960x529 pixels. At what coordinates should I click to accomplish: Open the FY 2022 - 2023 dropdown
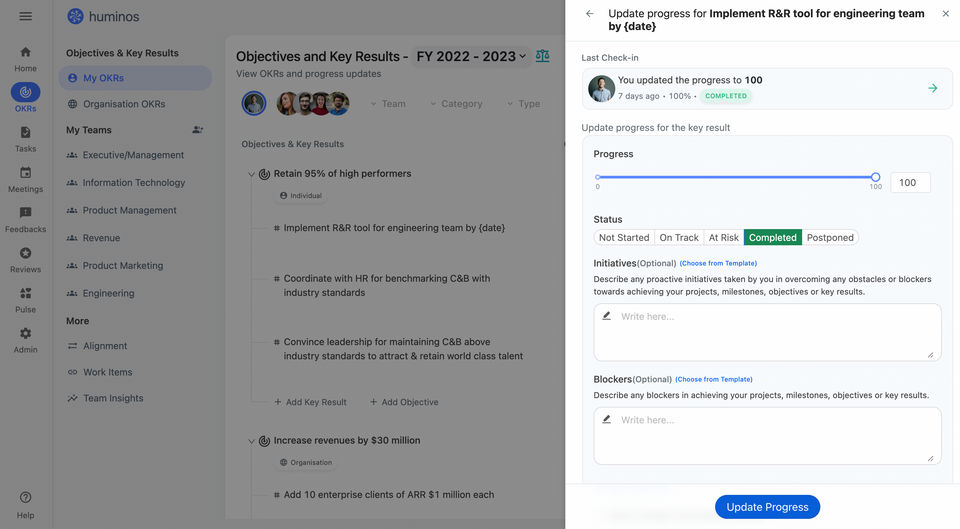471,57
